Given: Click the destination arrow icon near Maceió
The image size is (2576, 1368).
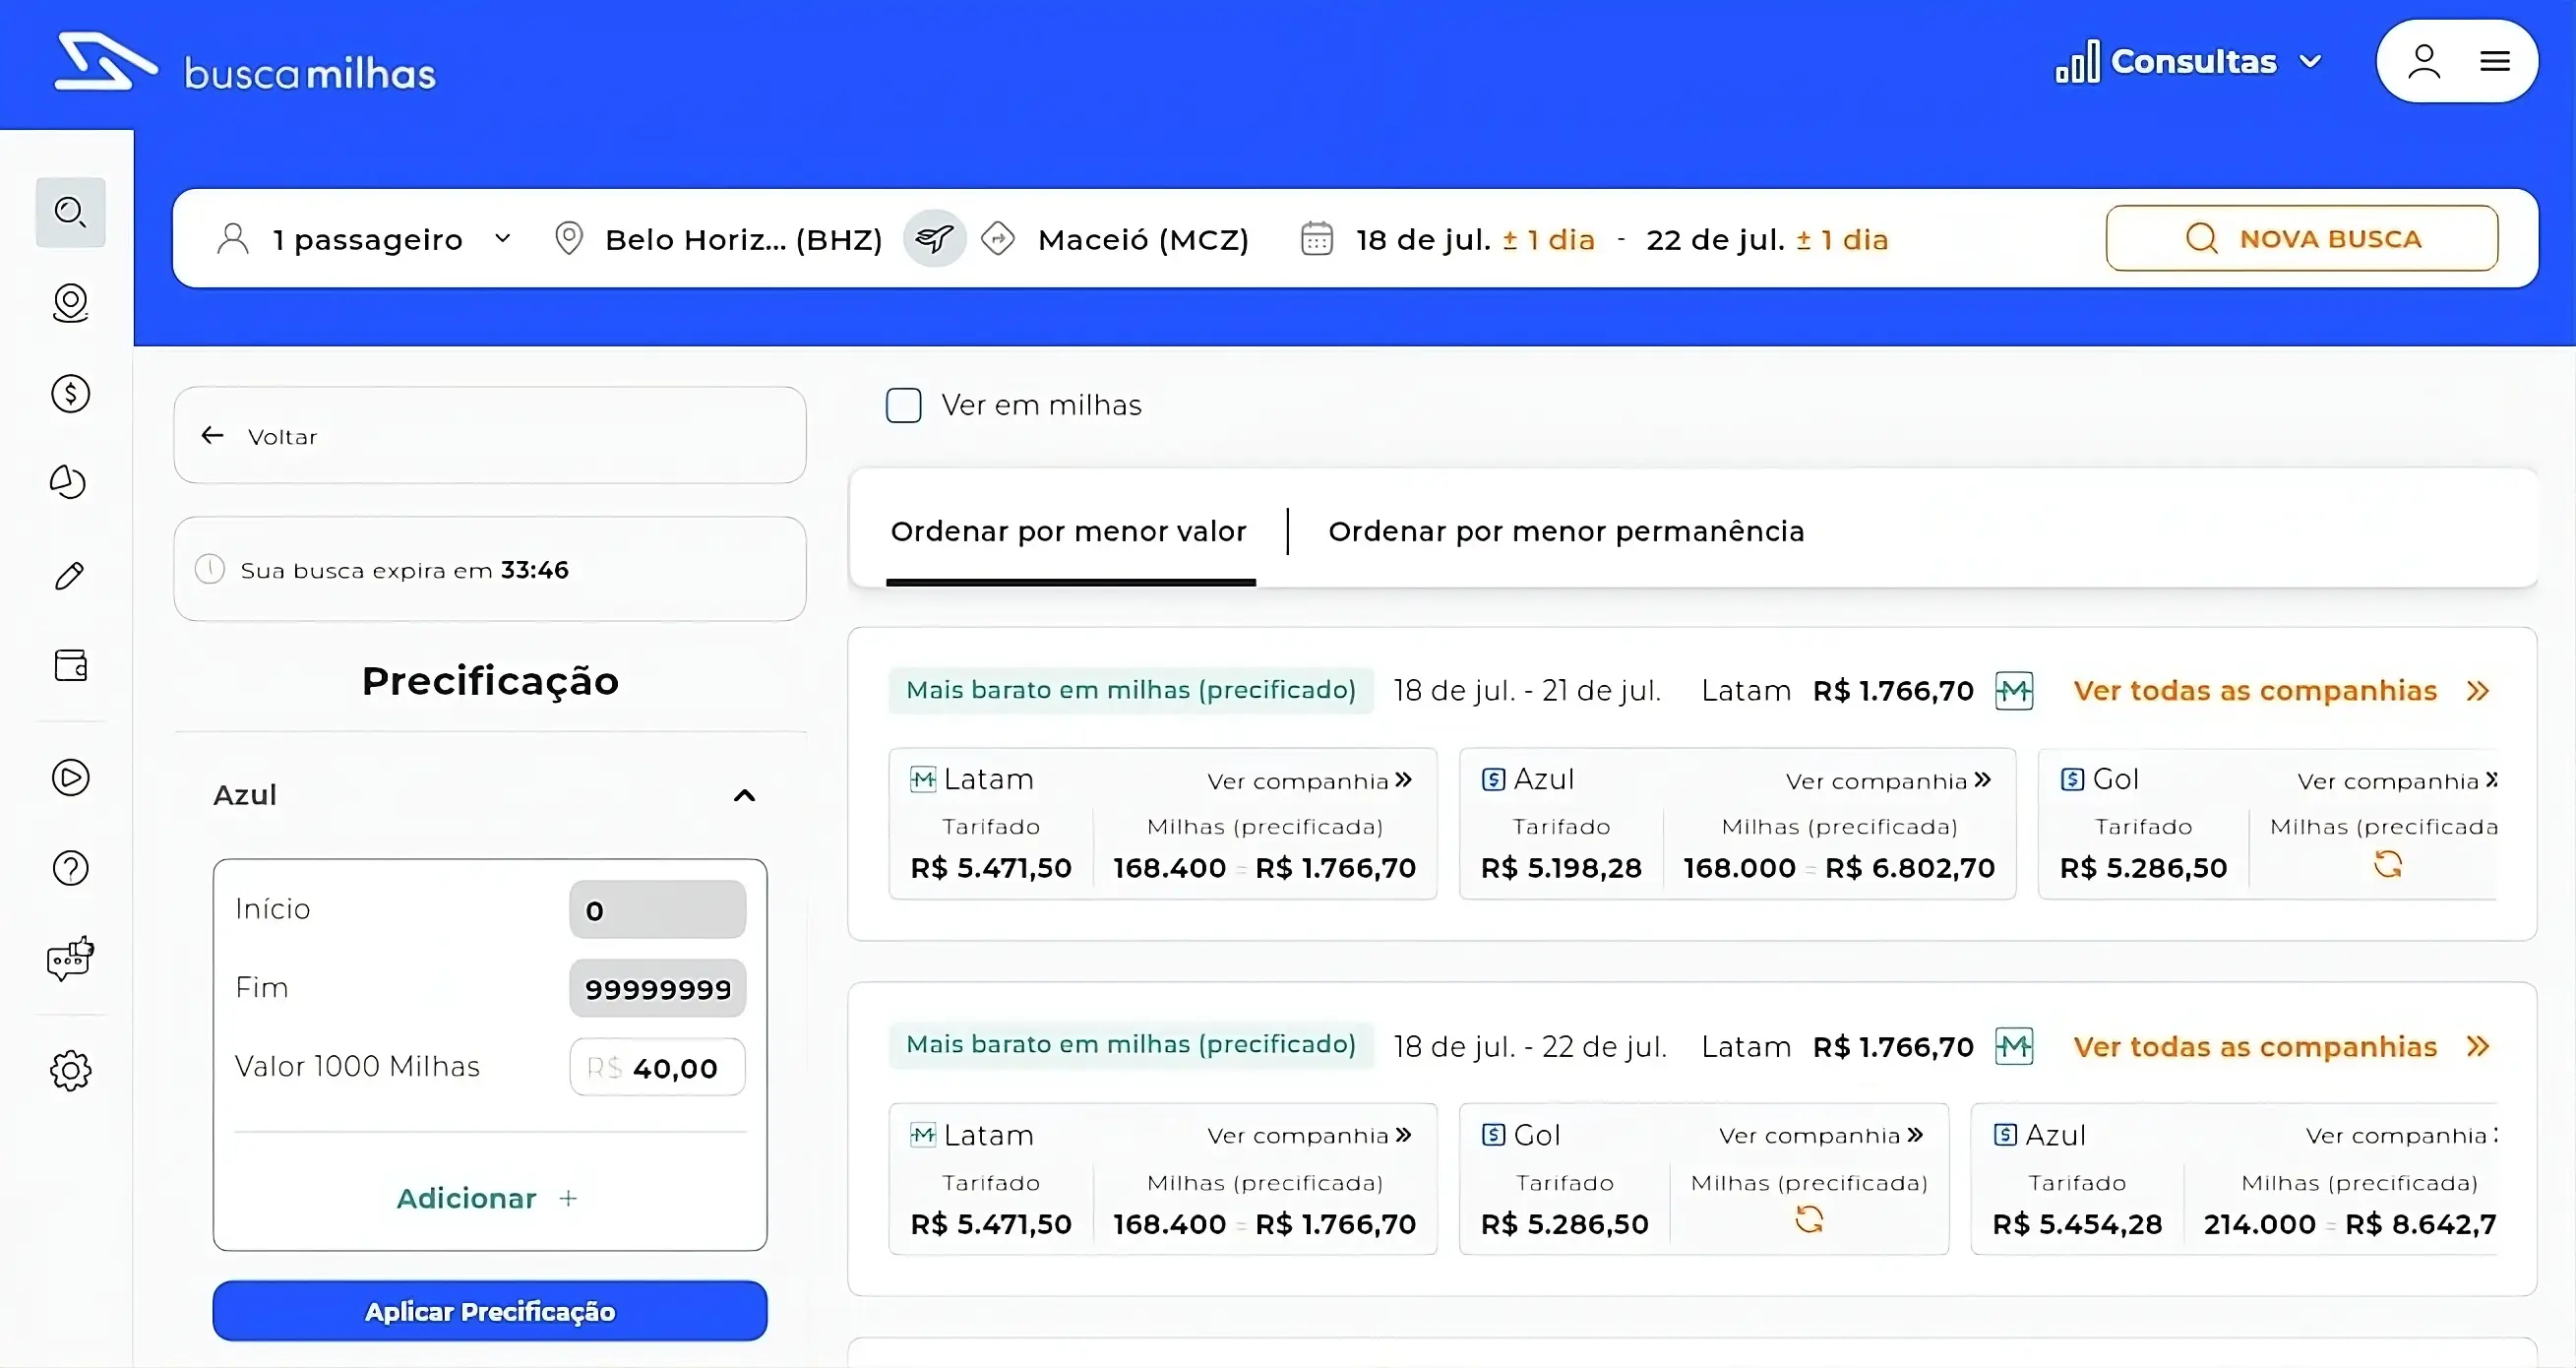Looking at the screenshot, I should coord(998,239).
